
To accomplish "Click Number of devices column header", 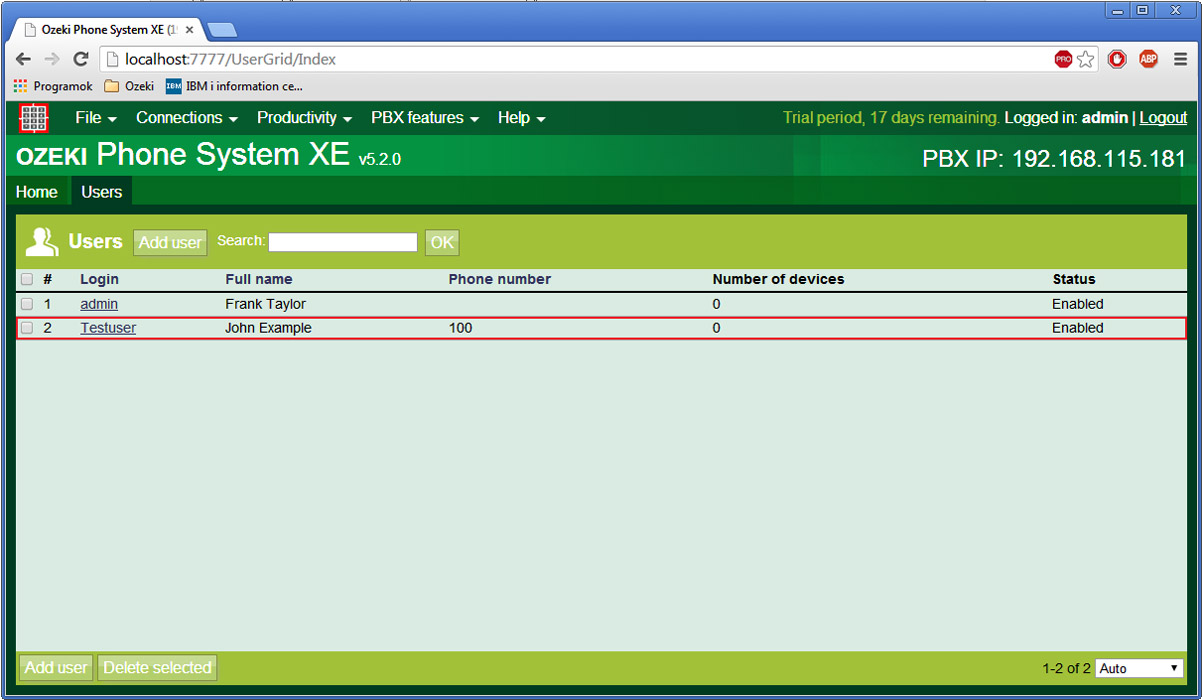I will [x=778, y=279].
